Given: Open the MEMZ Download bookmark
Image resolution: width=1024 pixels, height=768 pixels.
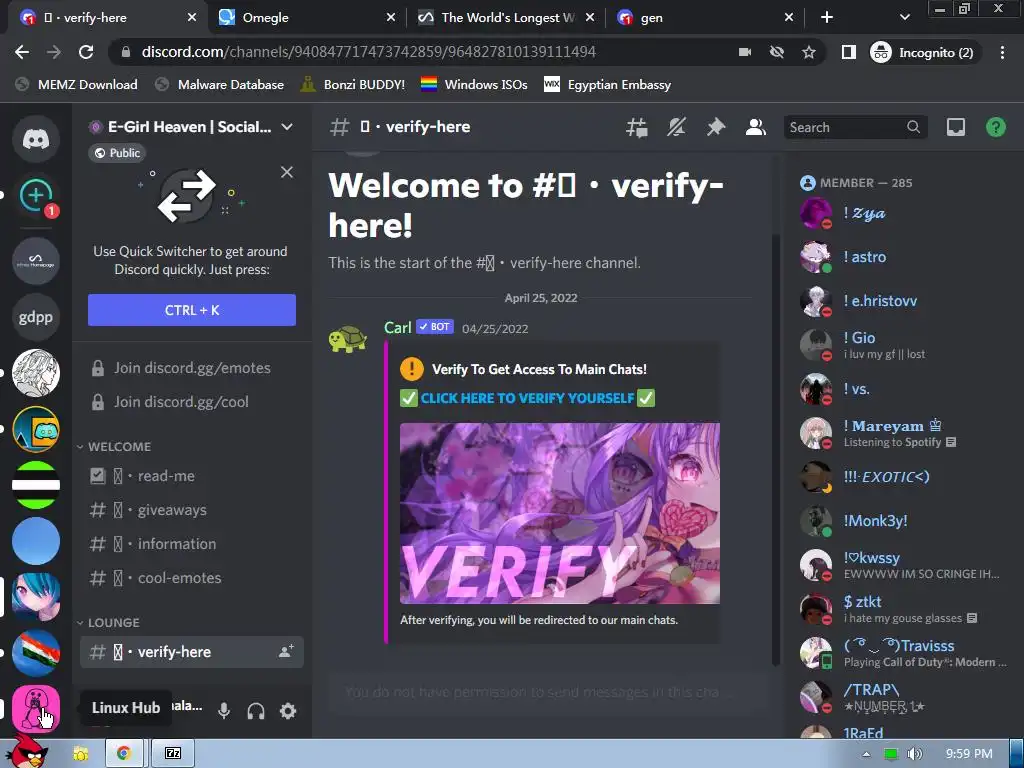Looking at the screenshot, I should pyautogui.click(x=77, y=85).
